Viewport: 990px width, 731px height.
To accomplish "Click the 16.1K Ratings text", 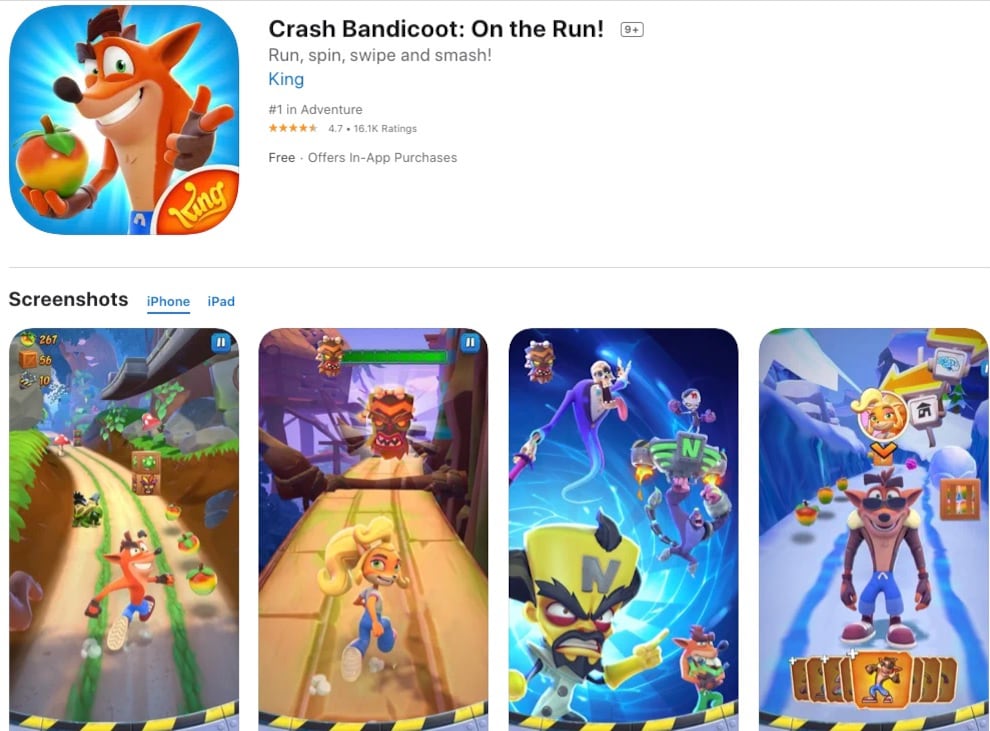I will coord(385,128).
